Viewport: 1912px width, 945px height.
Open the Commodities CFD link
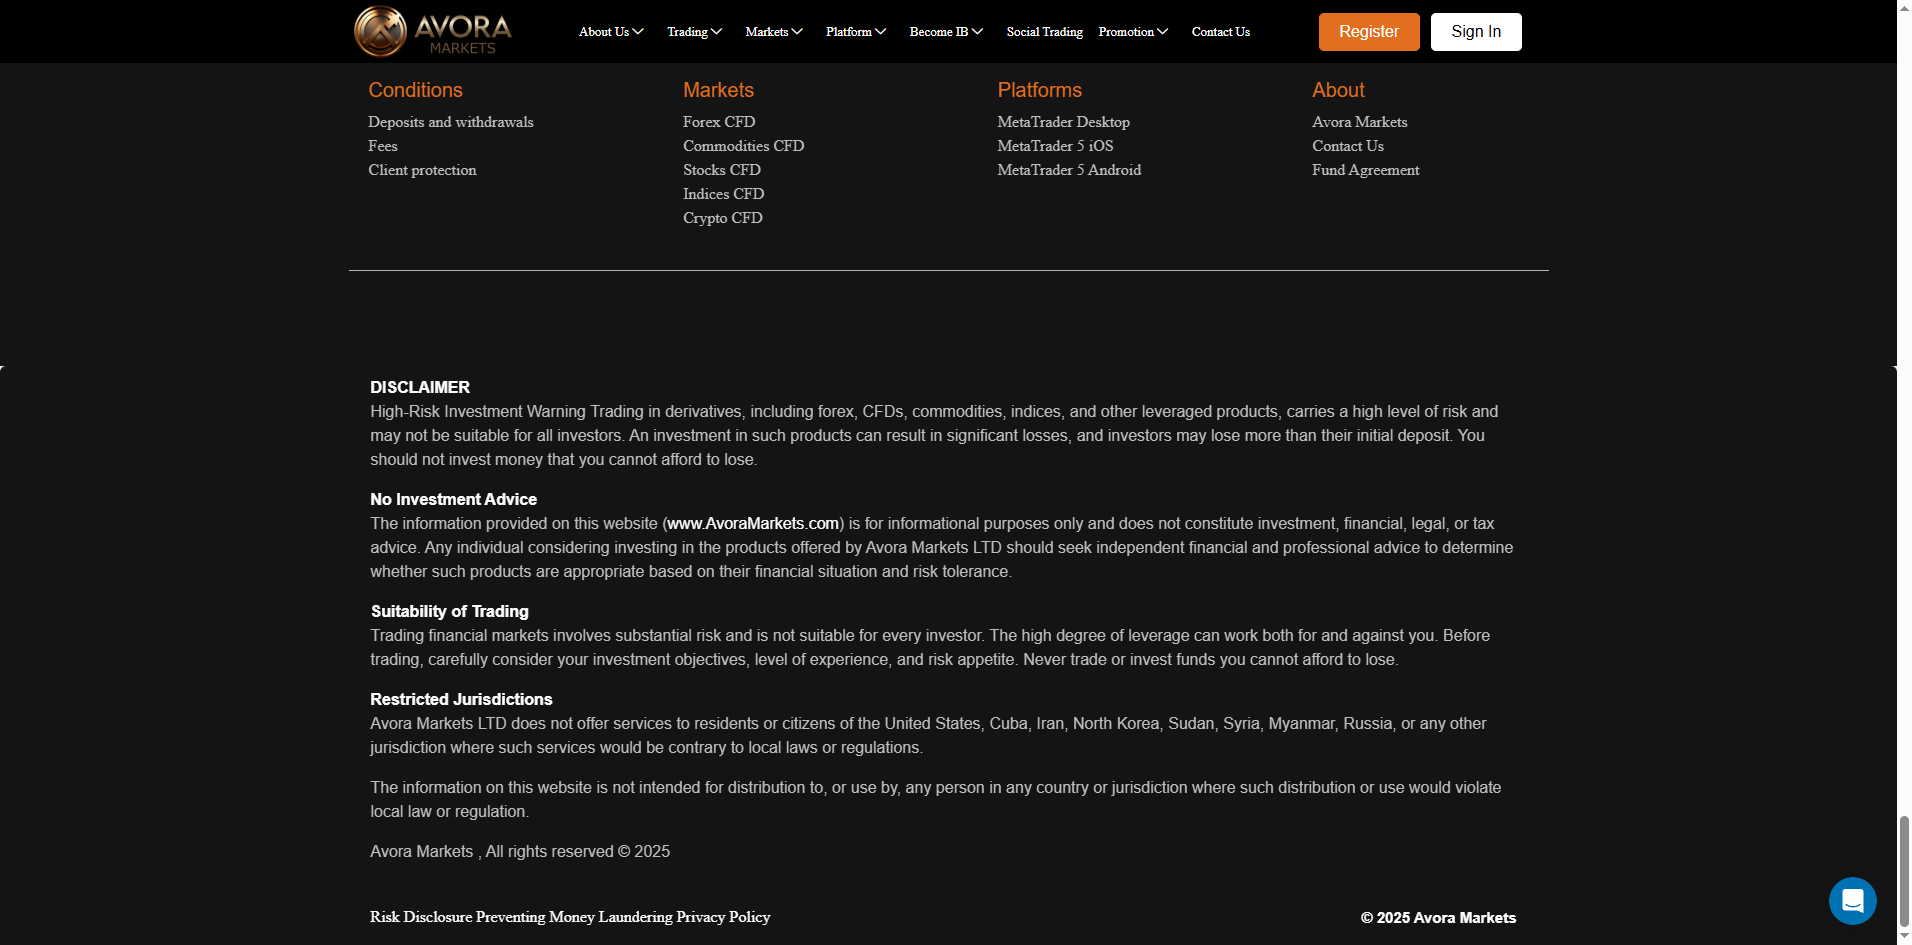[x=743, y=146]
